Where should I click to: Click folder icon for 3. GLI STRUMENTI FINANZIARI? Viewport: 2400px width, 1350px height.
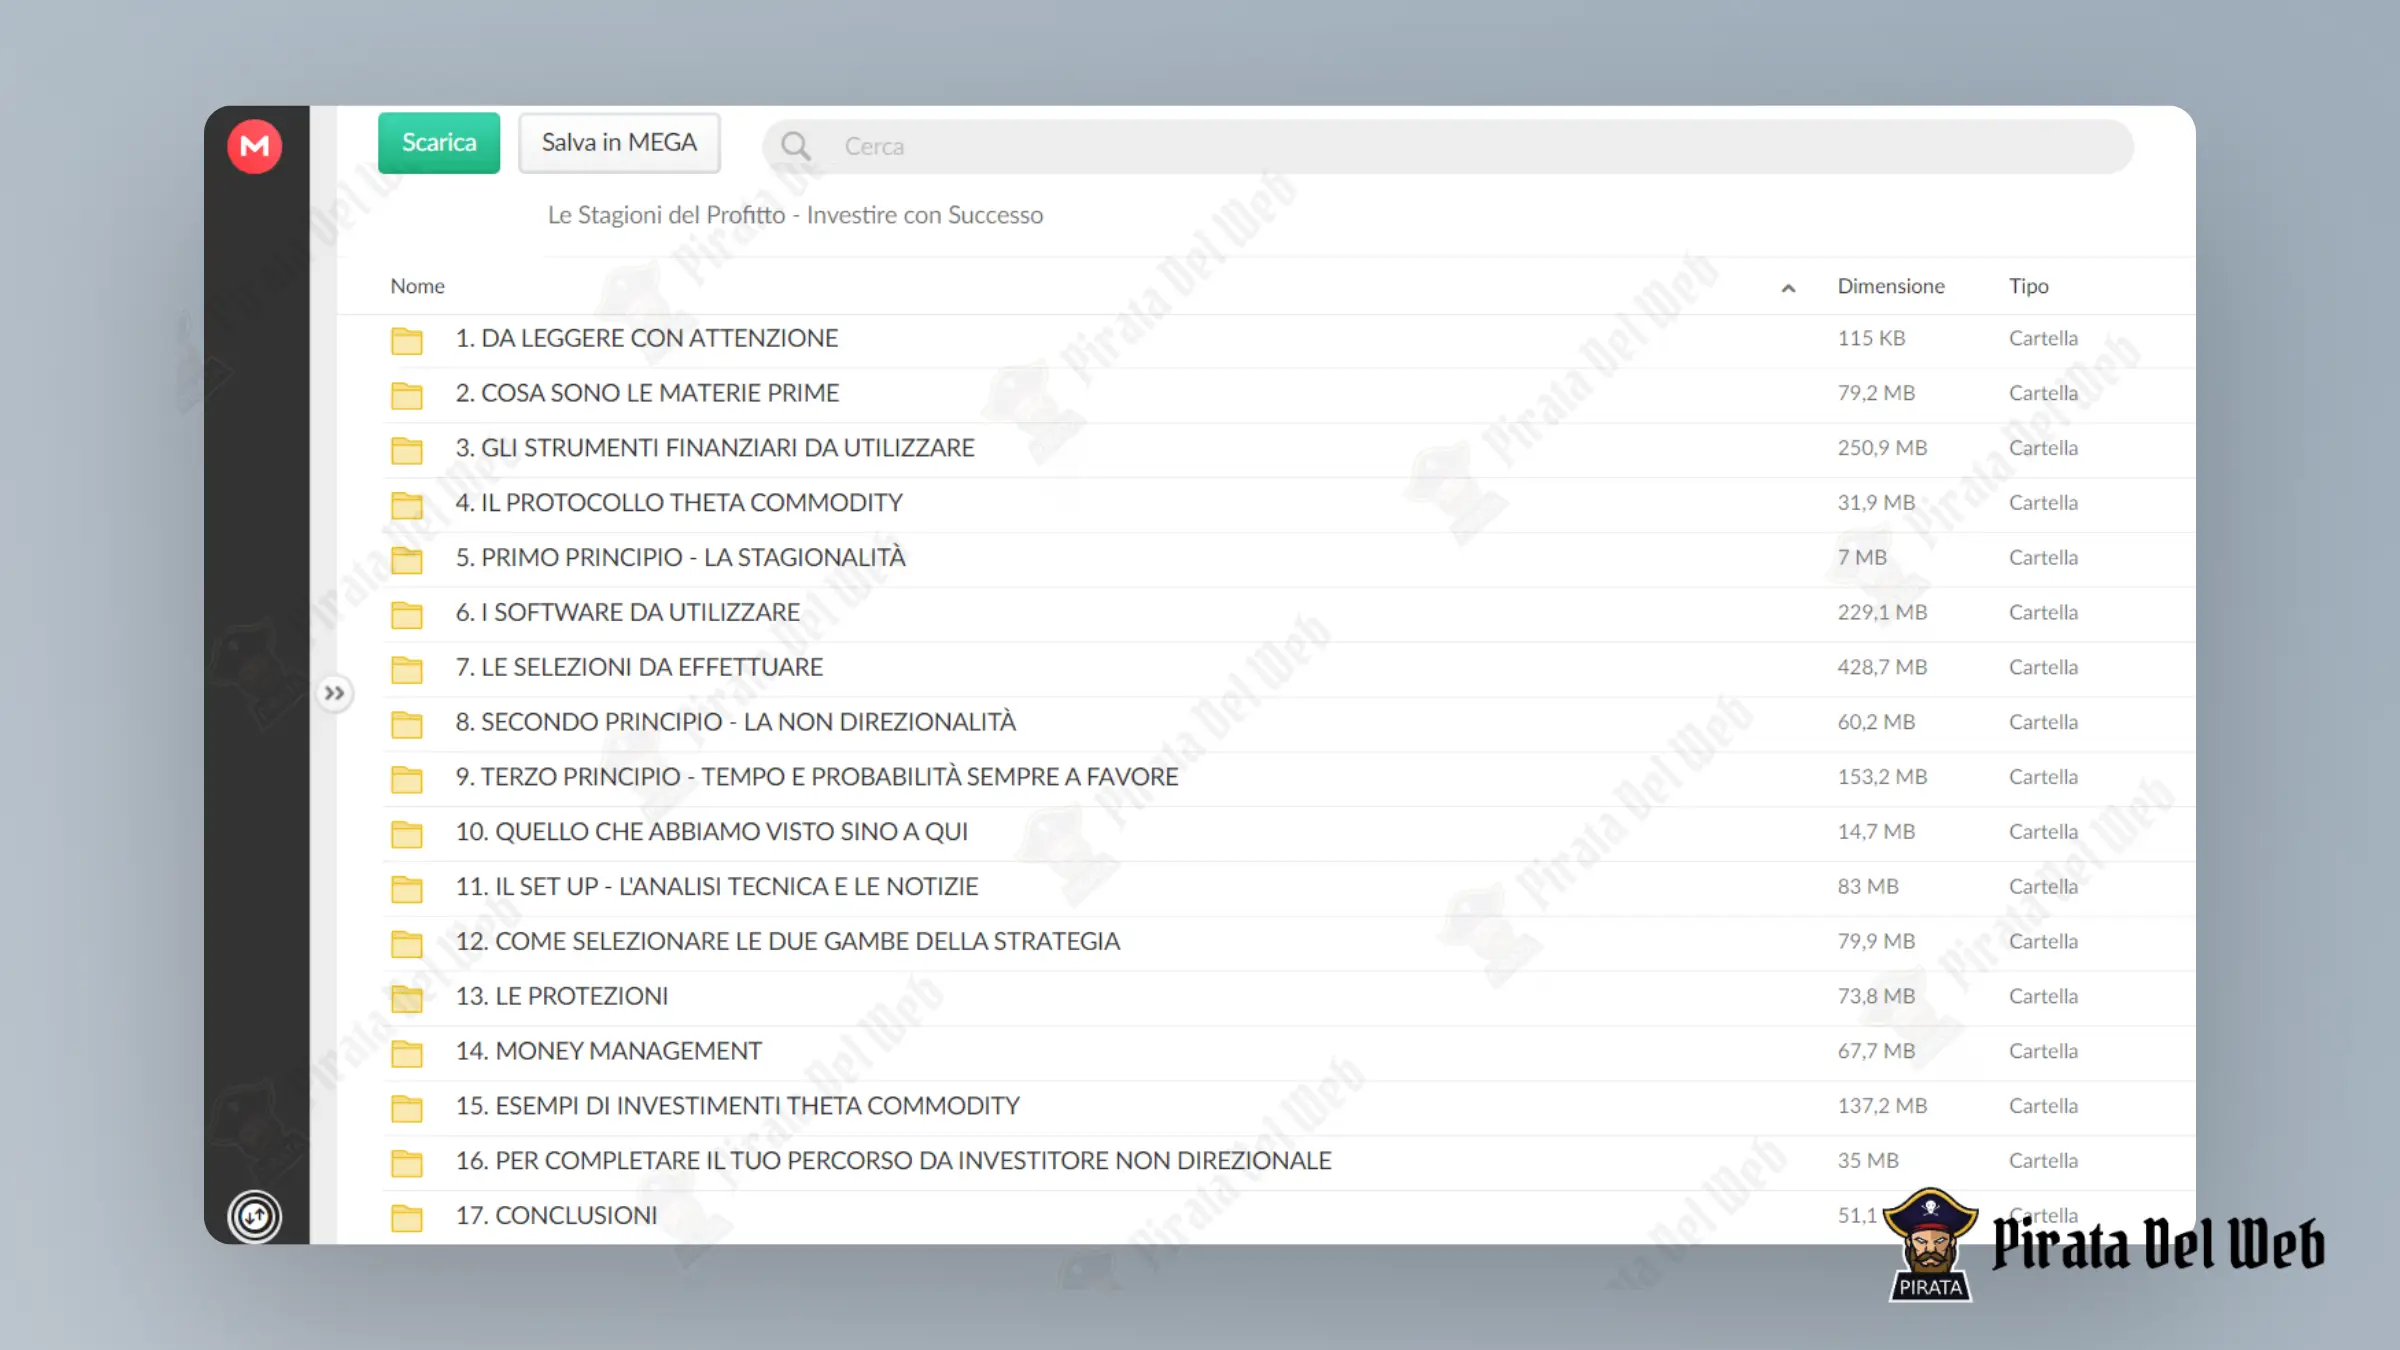point(406,450)
